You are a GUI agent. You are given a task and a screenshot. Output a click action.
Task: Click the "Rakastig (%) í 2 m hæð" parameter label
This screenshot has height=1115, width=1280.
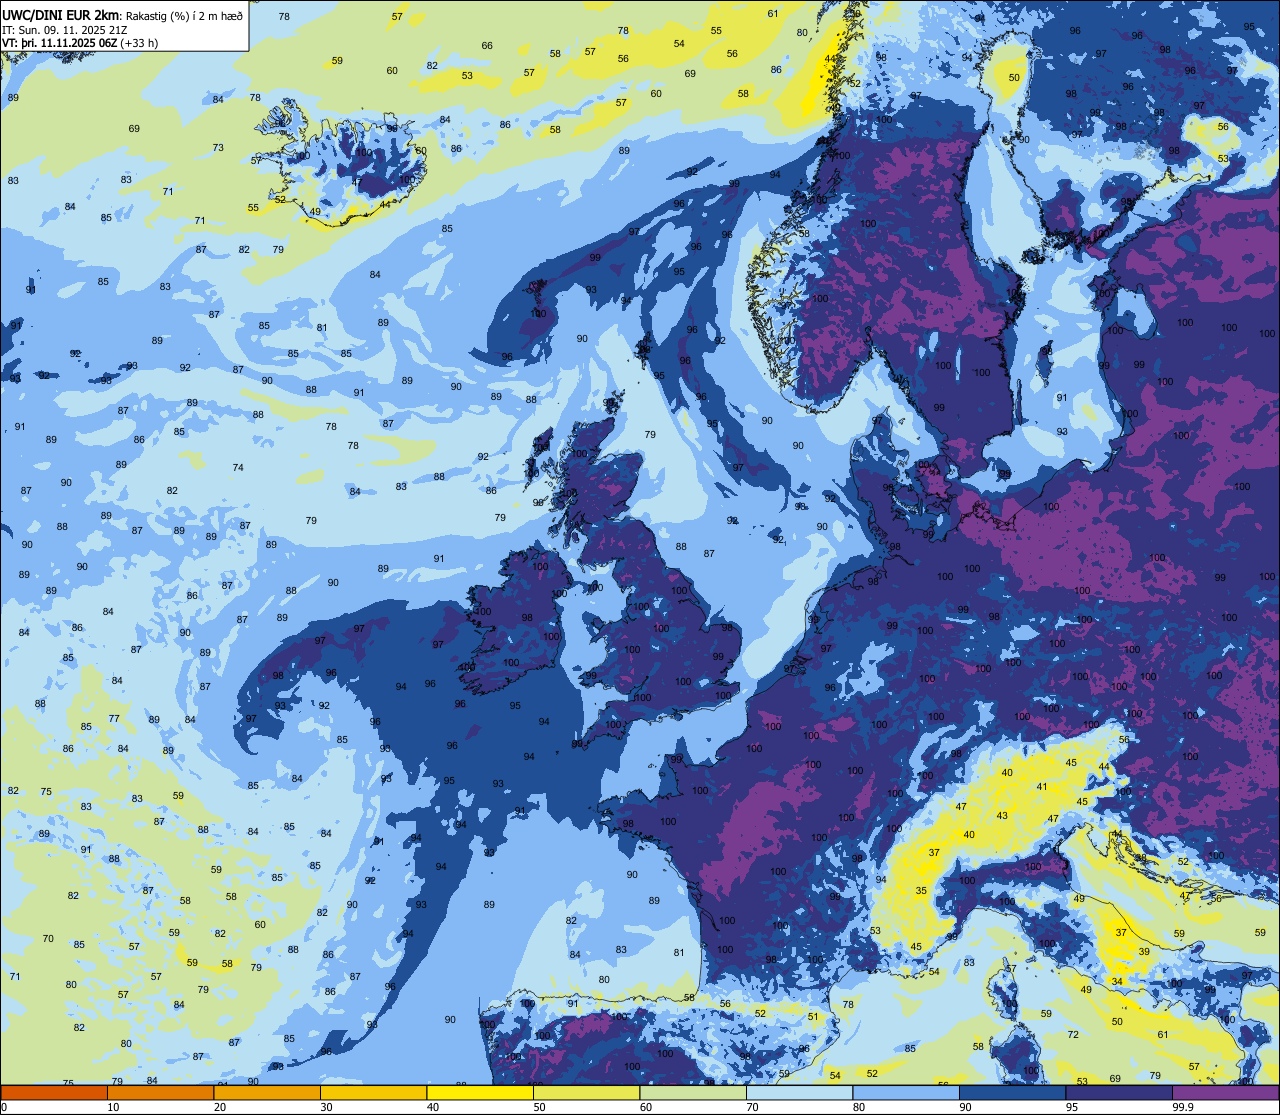[184, 15]
